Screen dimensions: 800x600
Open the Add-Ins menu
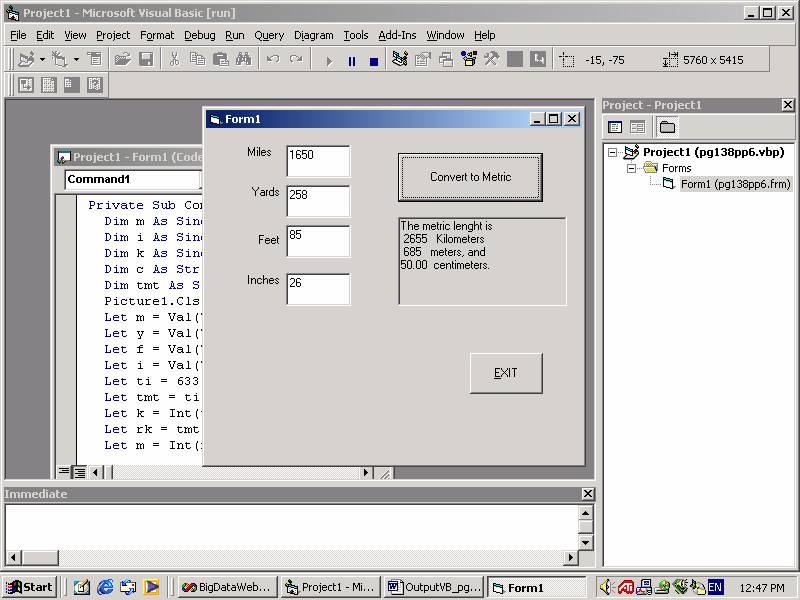point(397,35)
